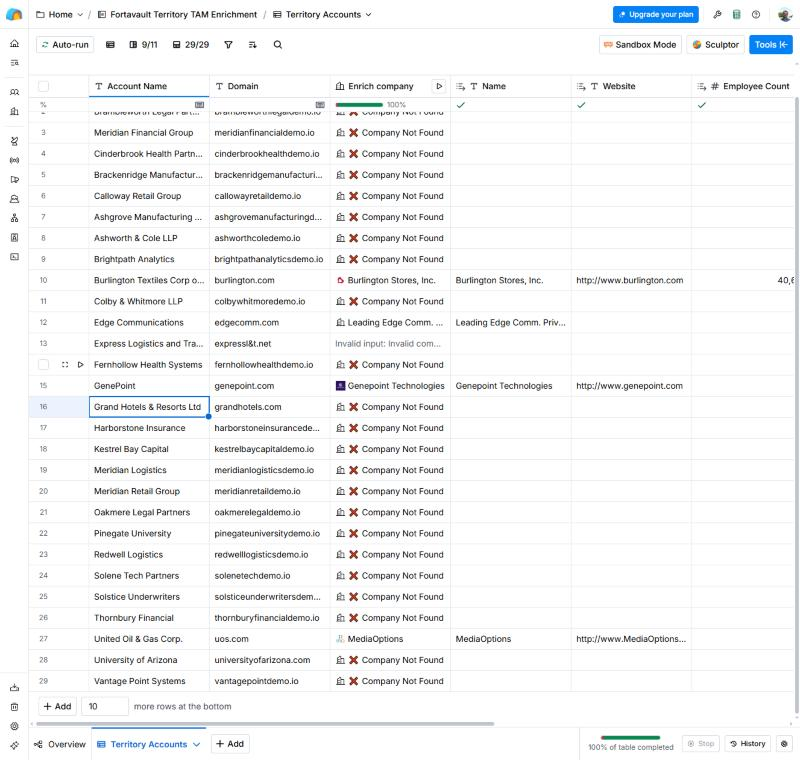The image size is (800, 760).
Task: Toggle the select-all rows checkbox
Action: pyautogui.click(x=44, y=86)
